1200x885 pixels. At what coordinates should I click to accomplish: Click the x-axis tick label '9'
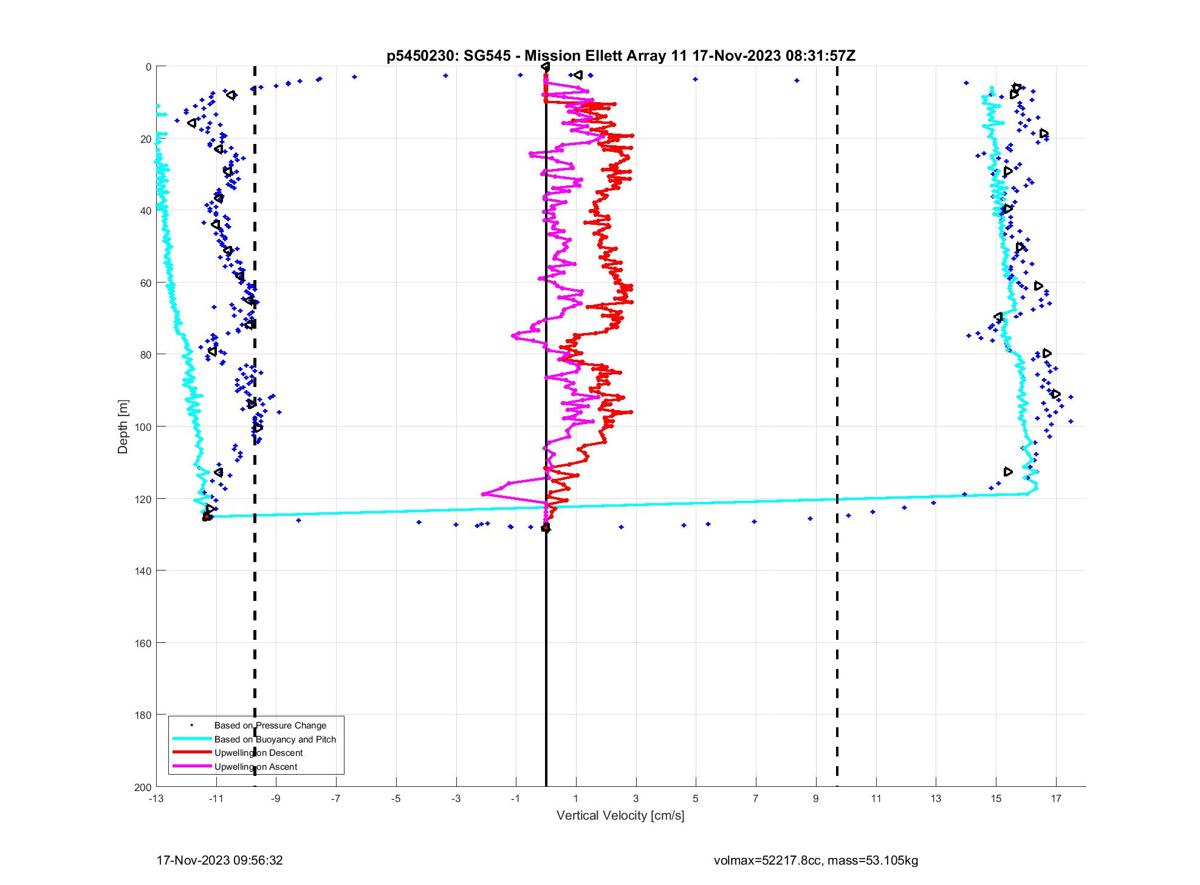tap(816, 799)
